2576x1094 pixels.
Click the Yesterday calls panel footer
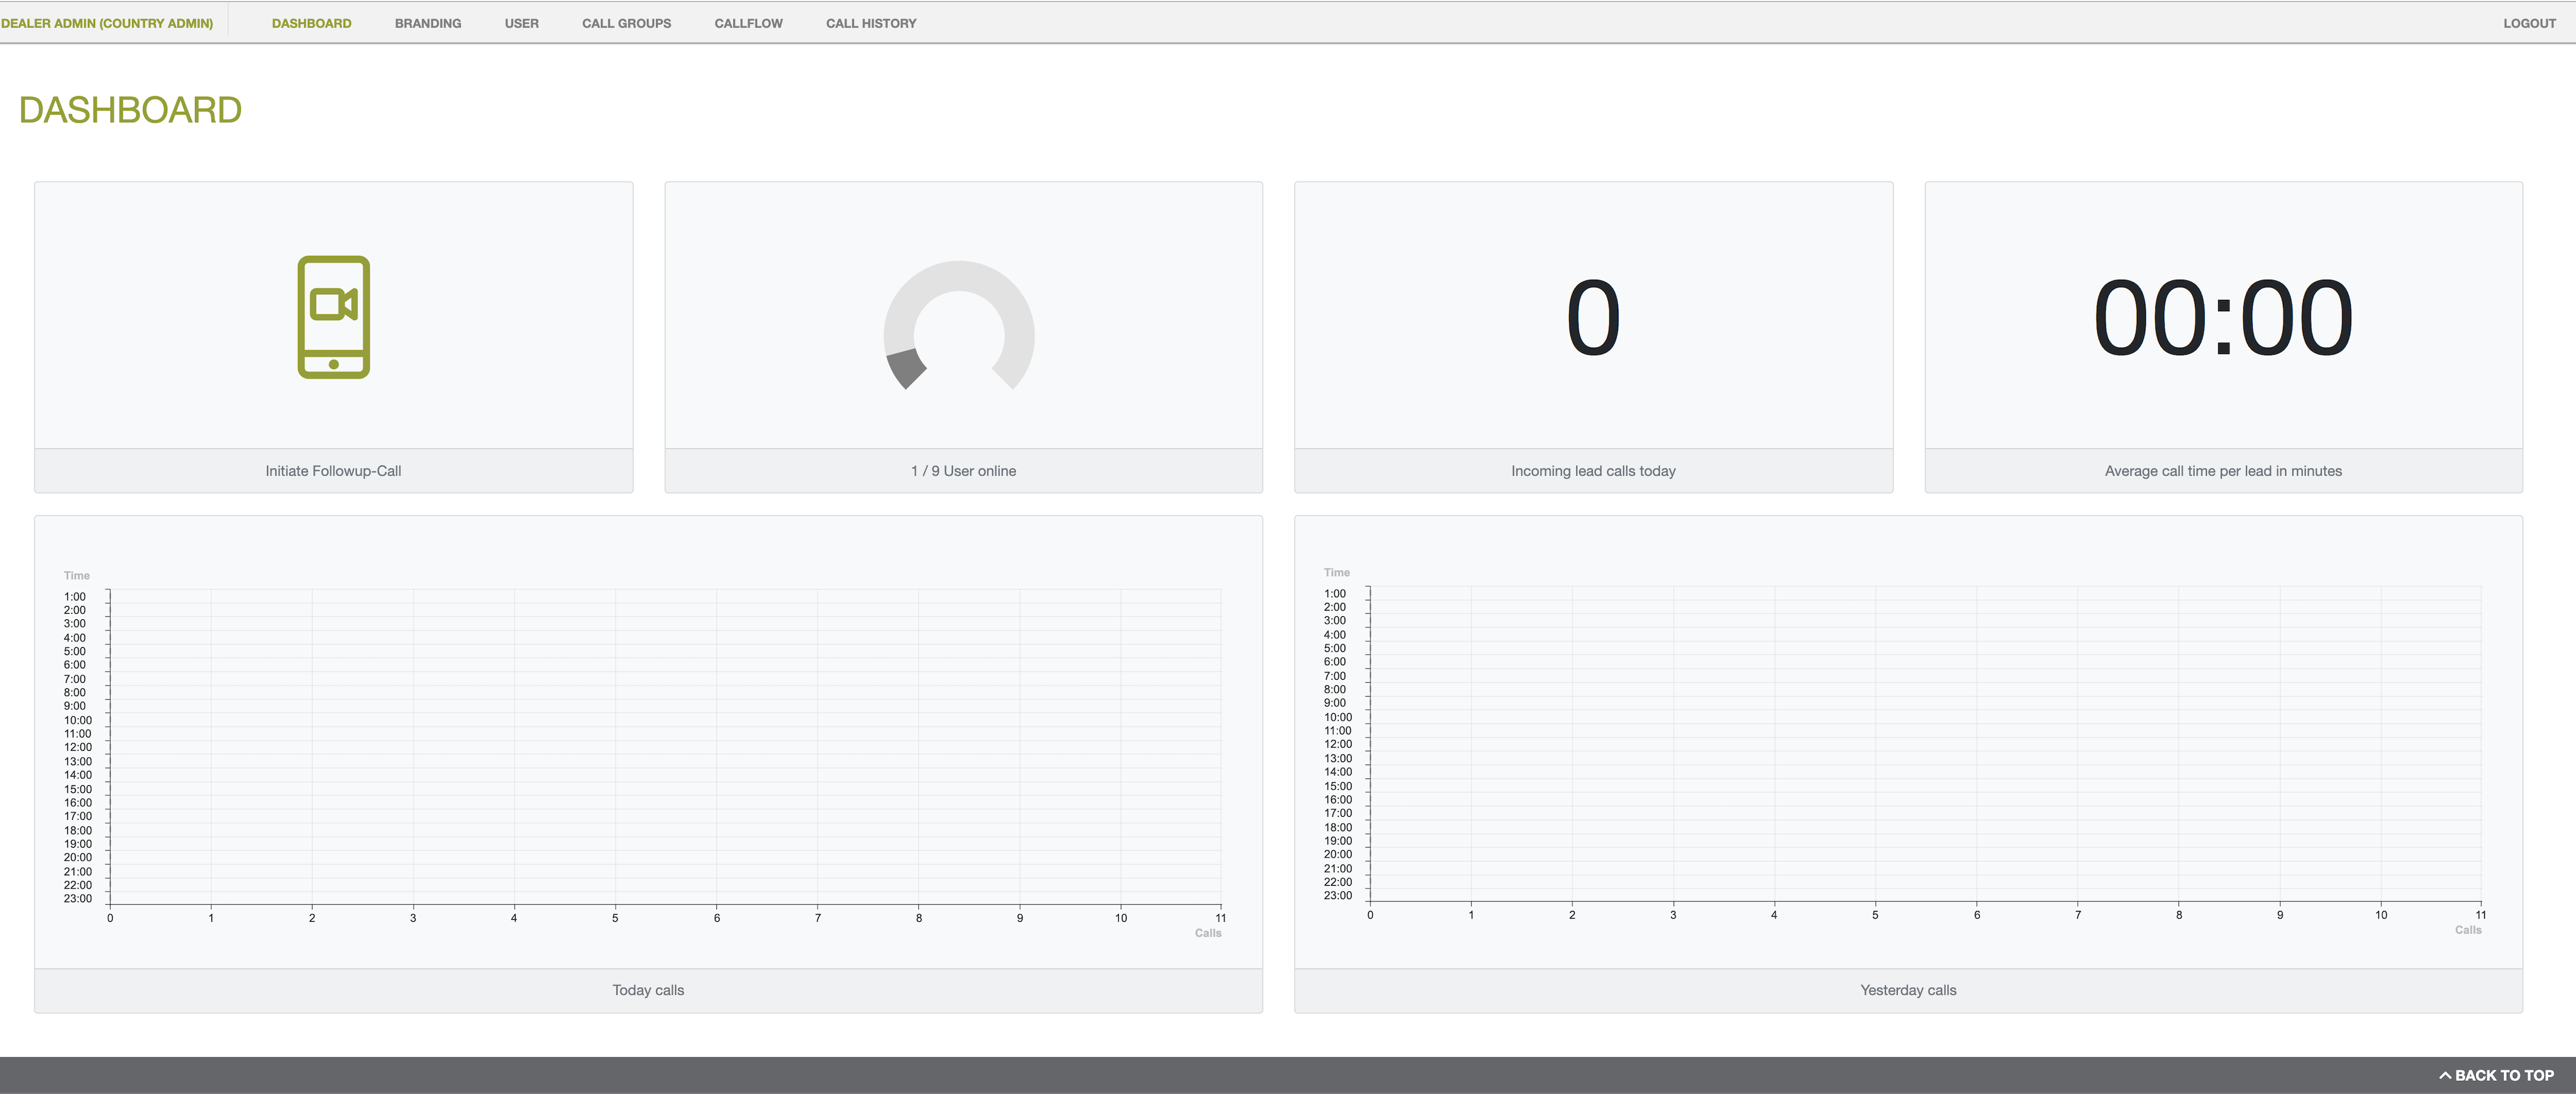pyautogui.click(x=1907, y=990)
